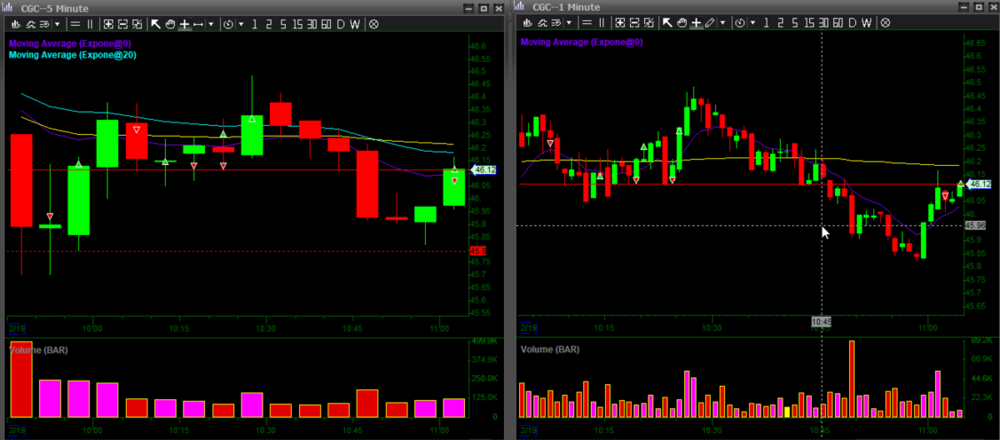1000x440 pixels.
Task: Click Moving Average (Expone@9) label in 1 Minute chart
Action: (581, 43)
